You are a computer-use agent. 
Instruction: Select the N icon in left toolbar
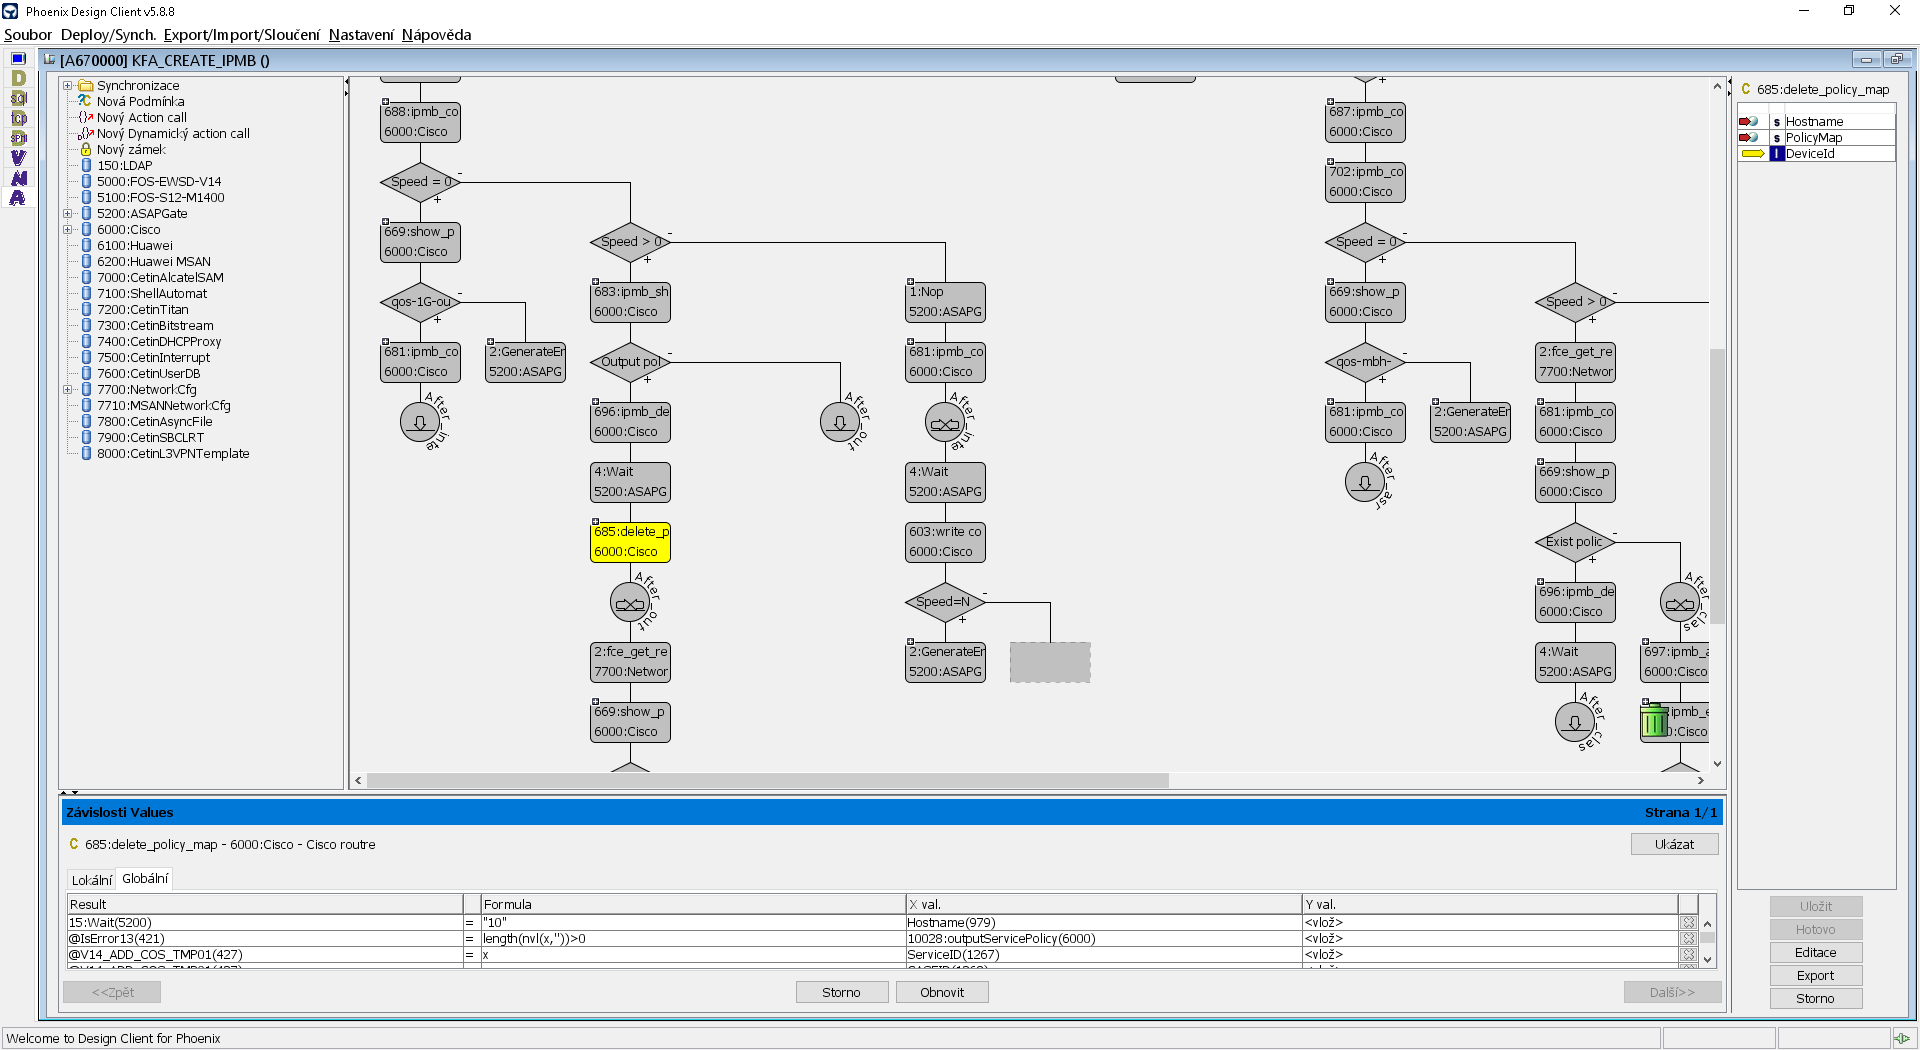click(x=18, y=178)
